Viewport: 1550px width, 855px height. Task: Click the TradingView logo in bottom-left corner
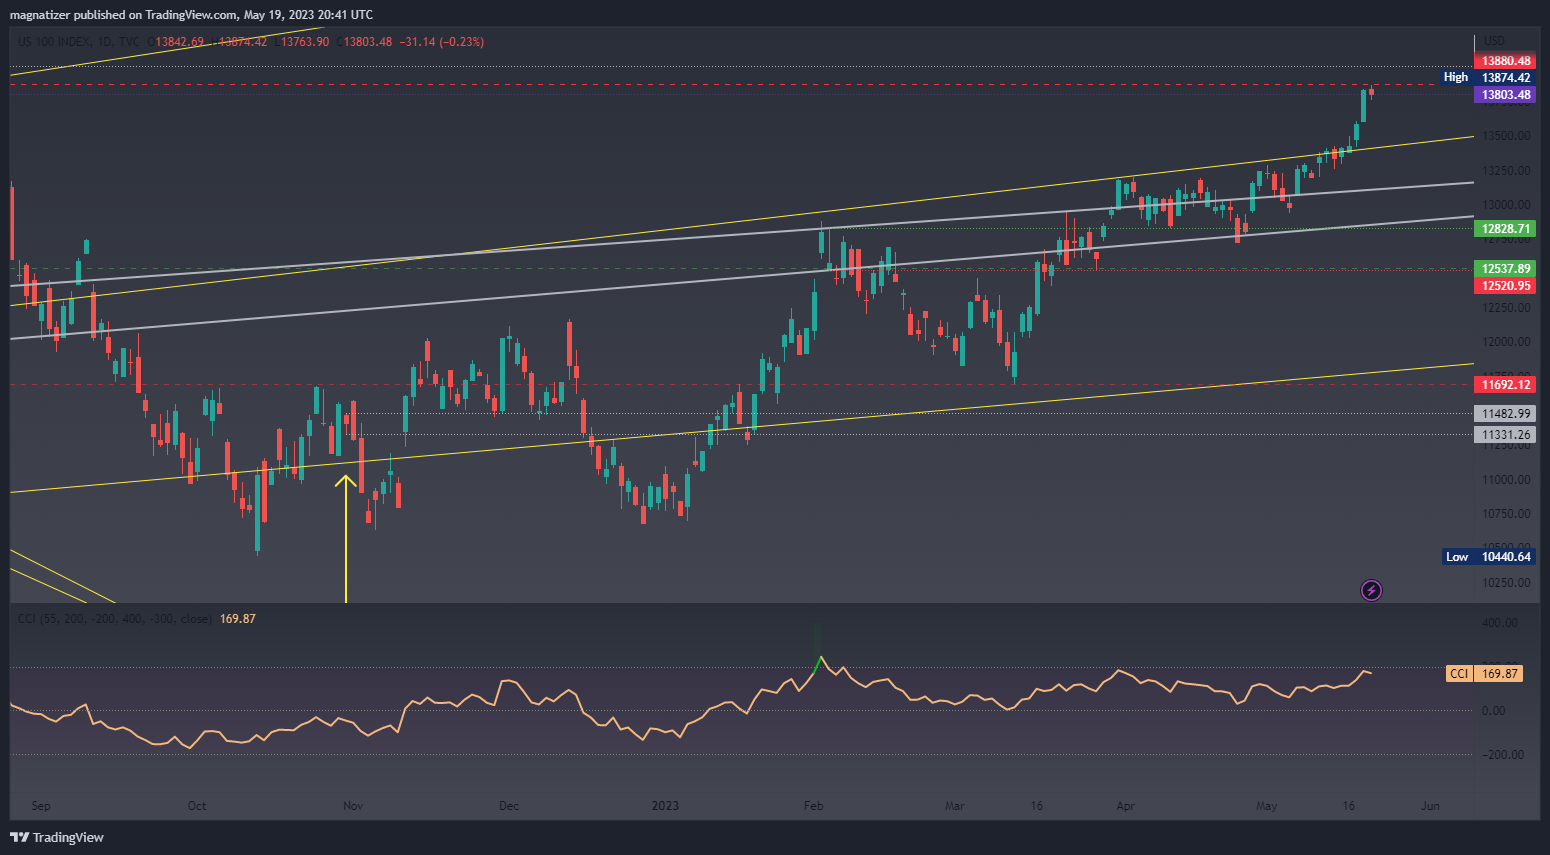(57, 837)
